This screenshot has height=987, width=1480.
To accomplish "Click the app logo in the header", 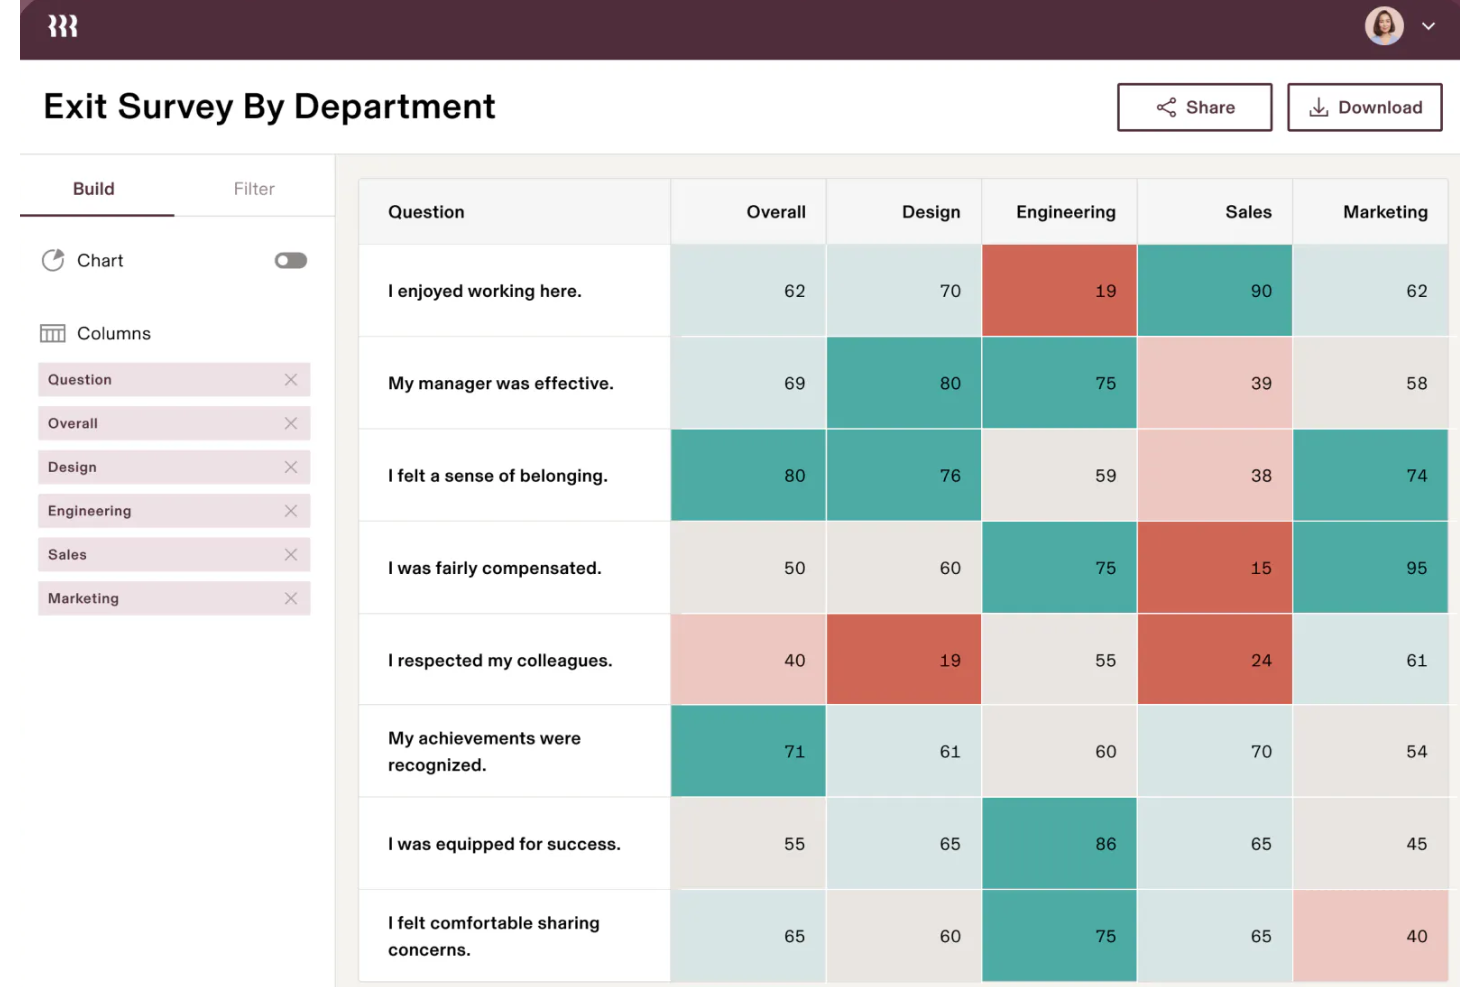I will pos(63,26).
